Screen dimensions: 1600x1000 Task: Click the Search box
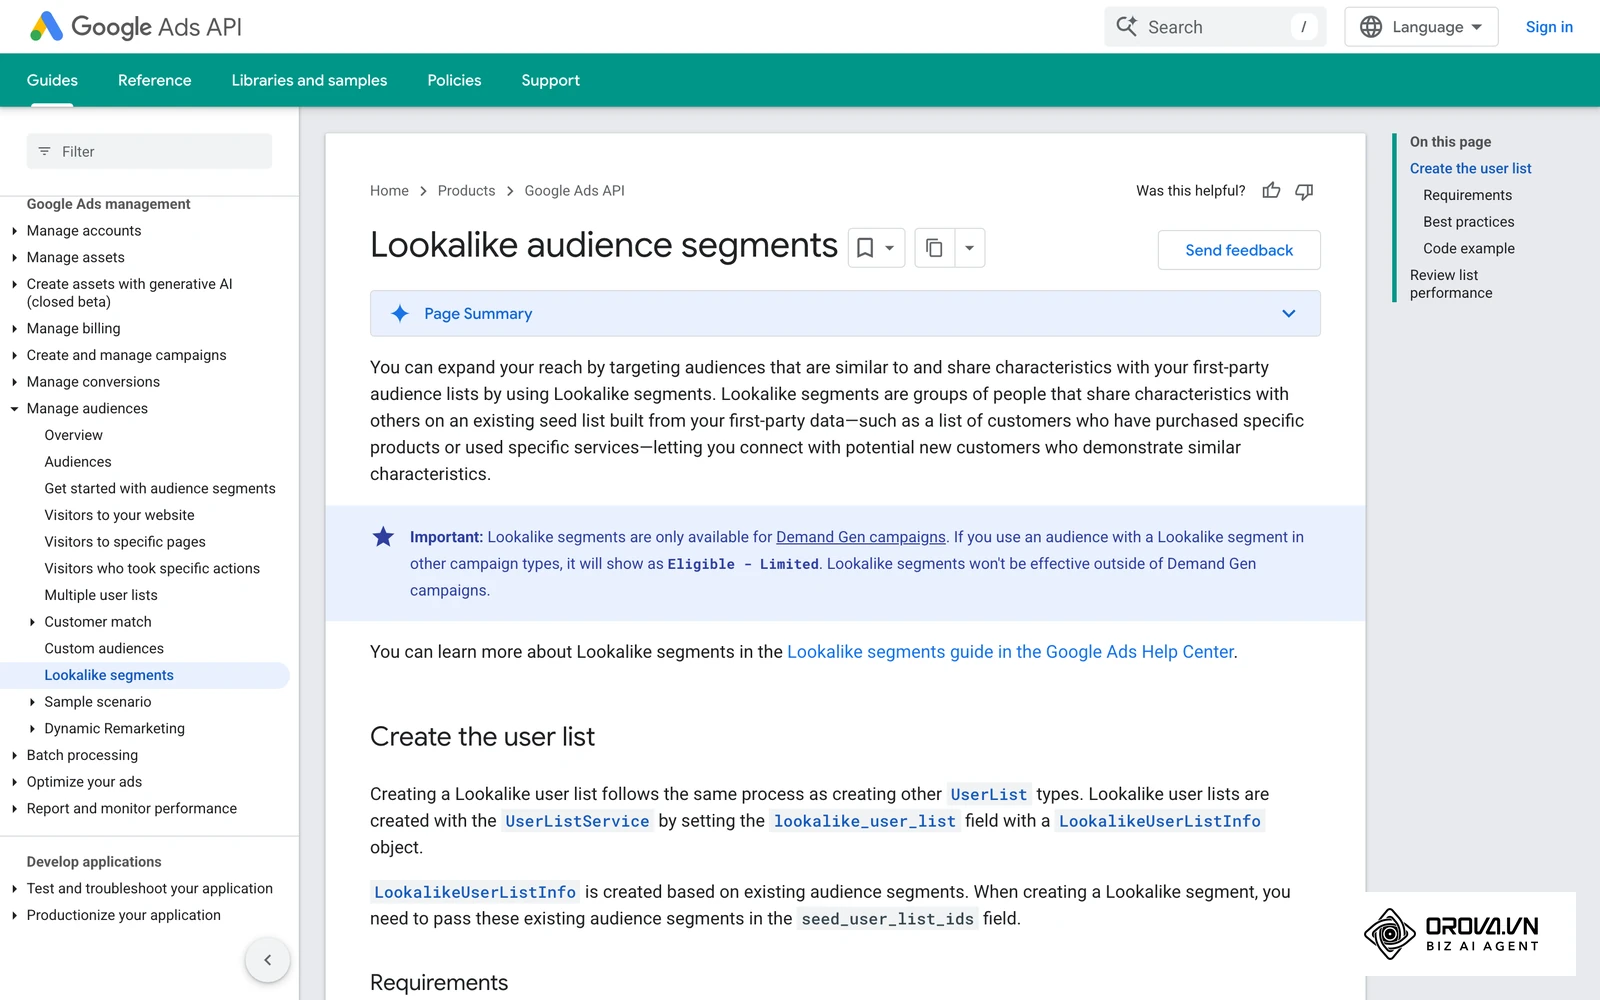coord(1215,27)
